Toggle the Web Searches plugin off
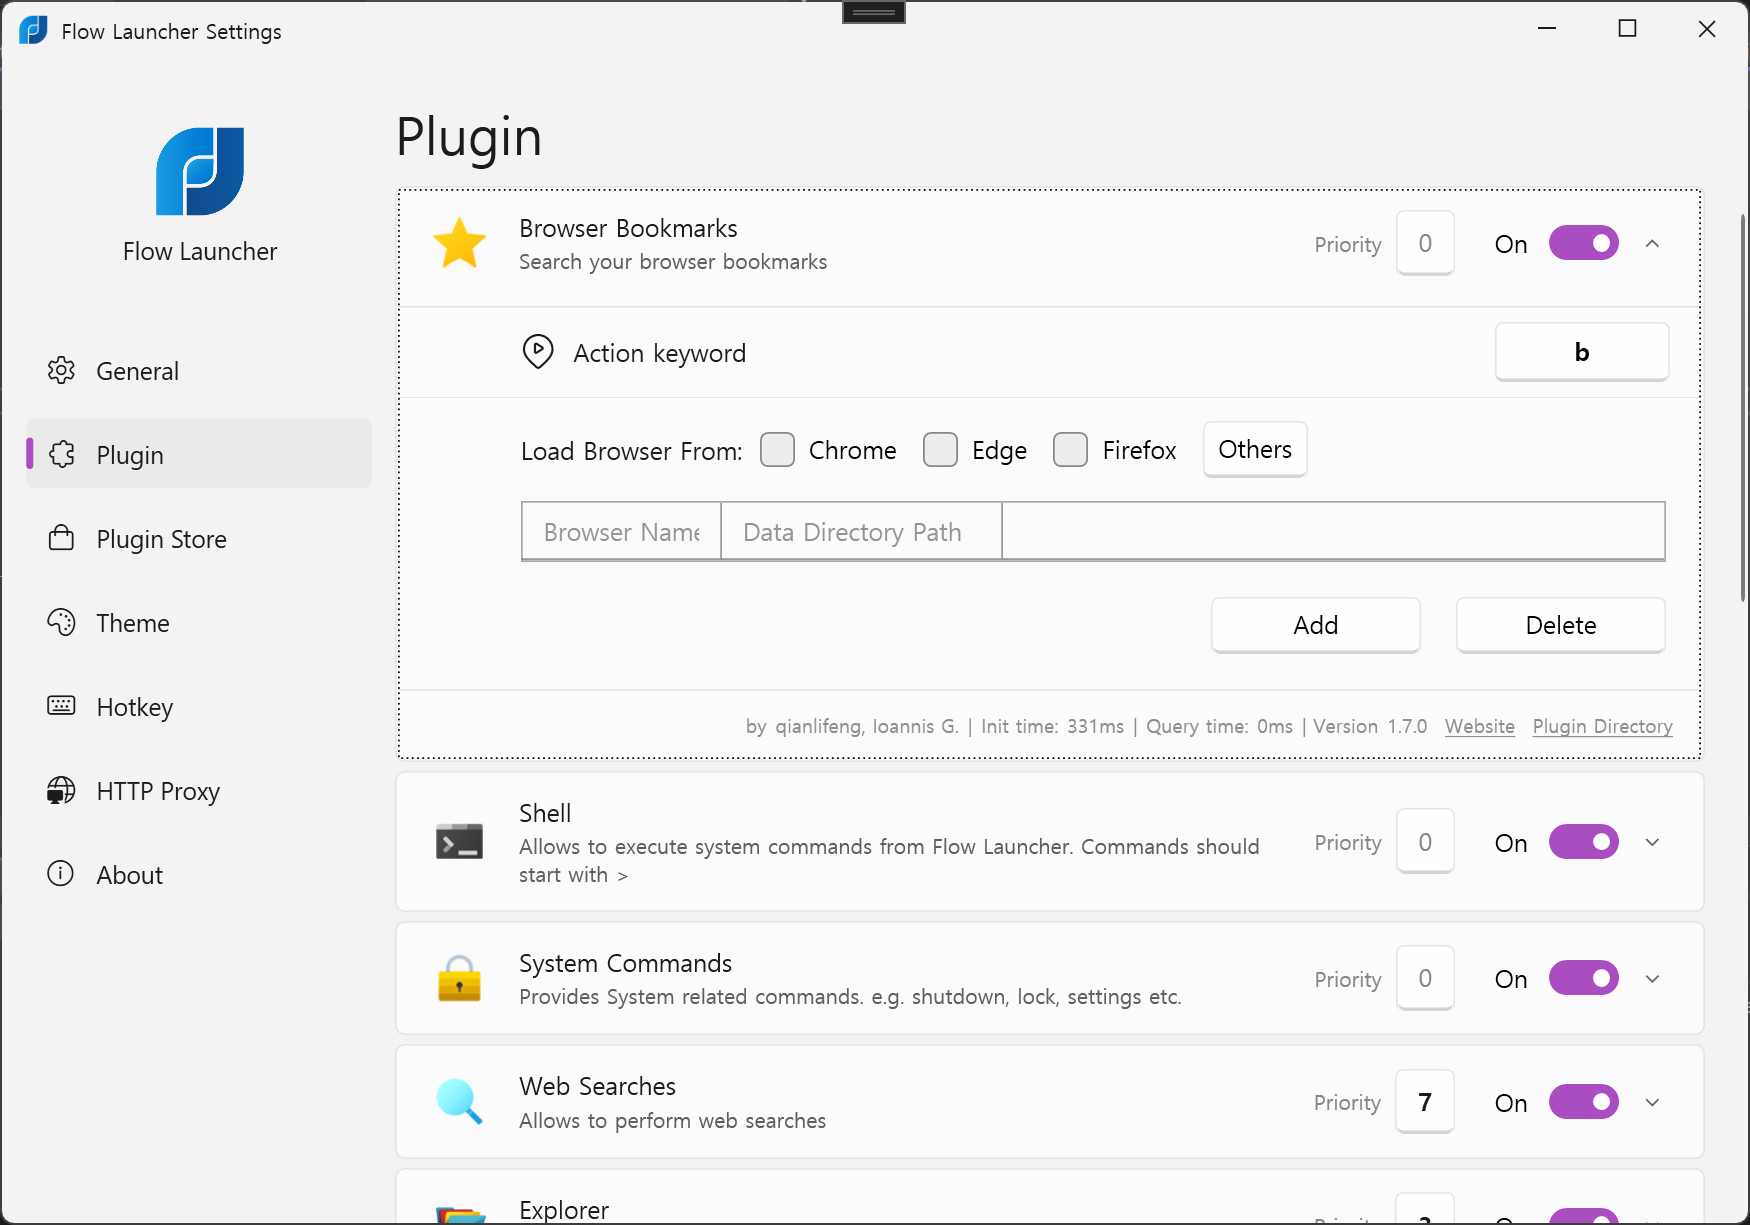The height and width of the screenshot is (1225, 1750). 1583,1102
